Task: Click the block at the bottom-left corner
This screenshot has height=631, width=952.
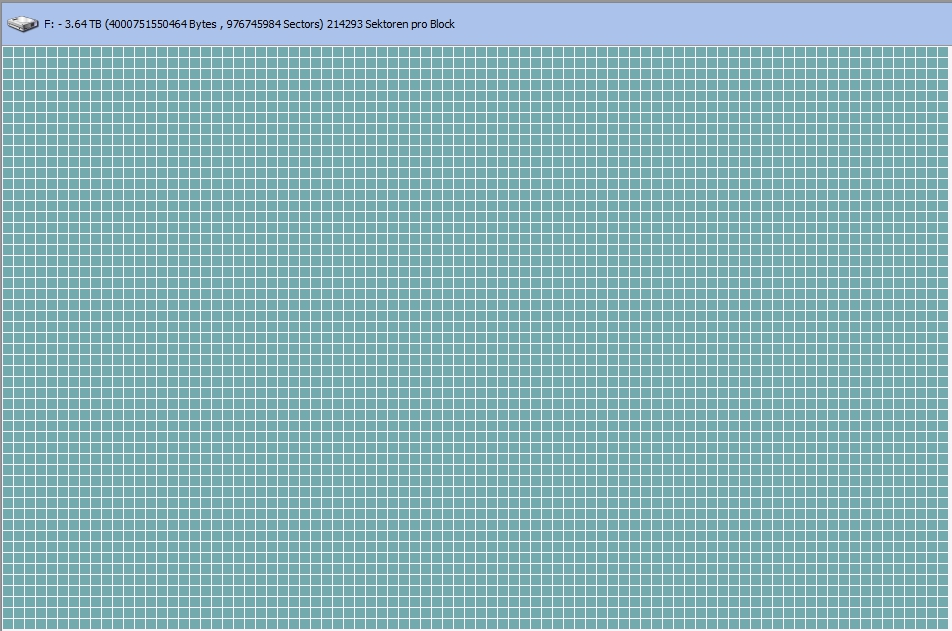Action: point(10,621)
